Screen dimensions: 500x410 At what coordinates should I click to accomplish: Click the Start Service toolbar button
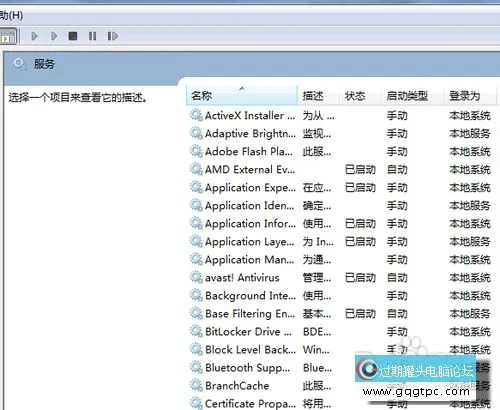pyautogui.click(x=34, y=36)
